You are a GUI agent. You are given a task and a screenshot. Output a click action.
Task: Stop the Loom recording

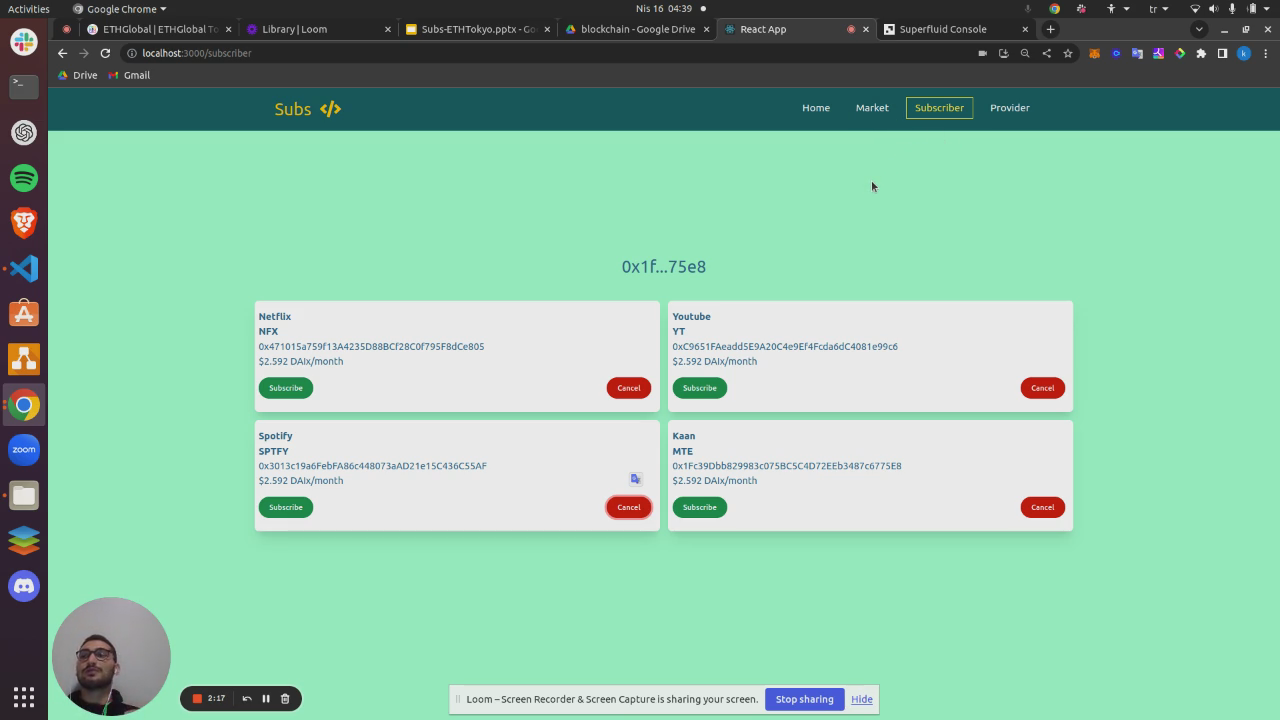[x=197, y=698]
